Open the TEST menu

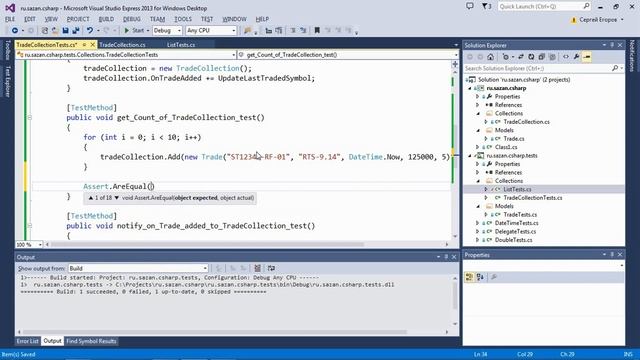tap(207, 19)
